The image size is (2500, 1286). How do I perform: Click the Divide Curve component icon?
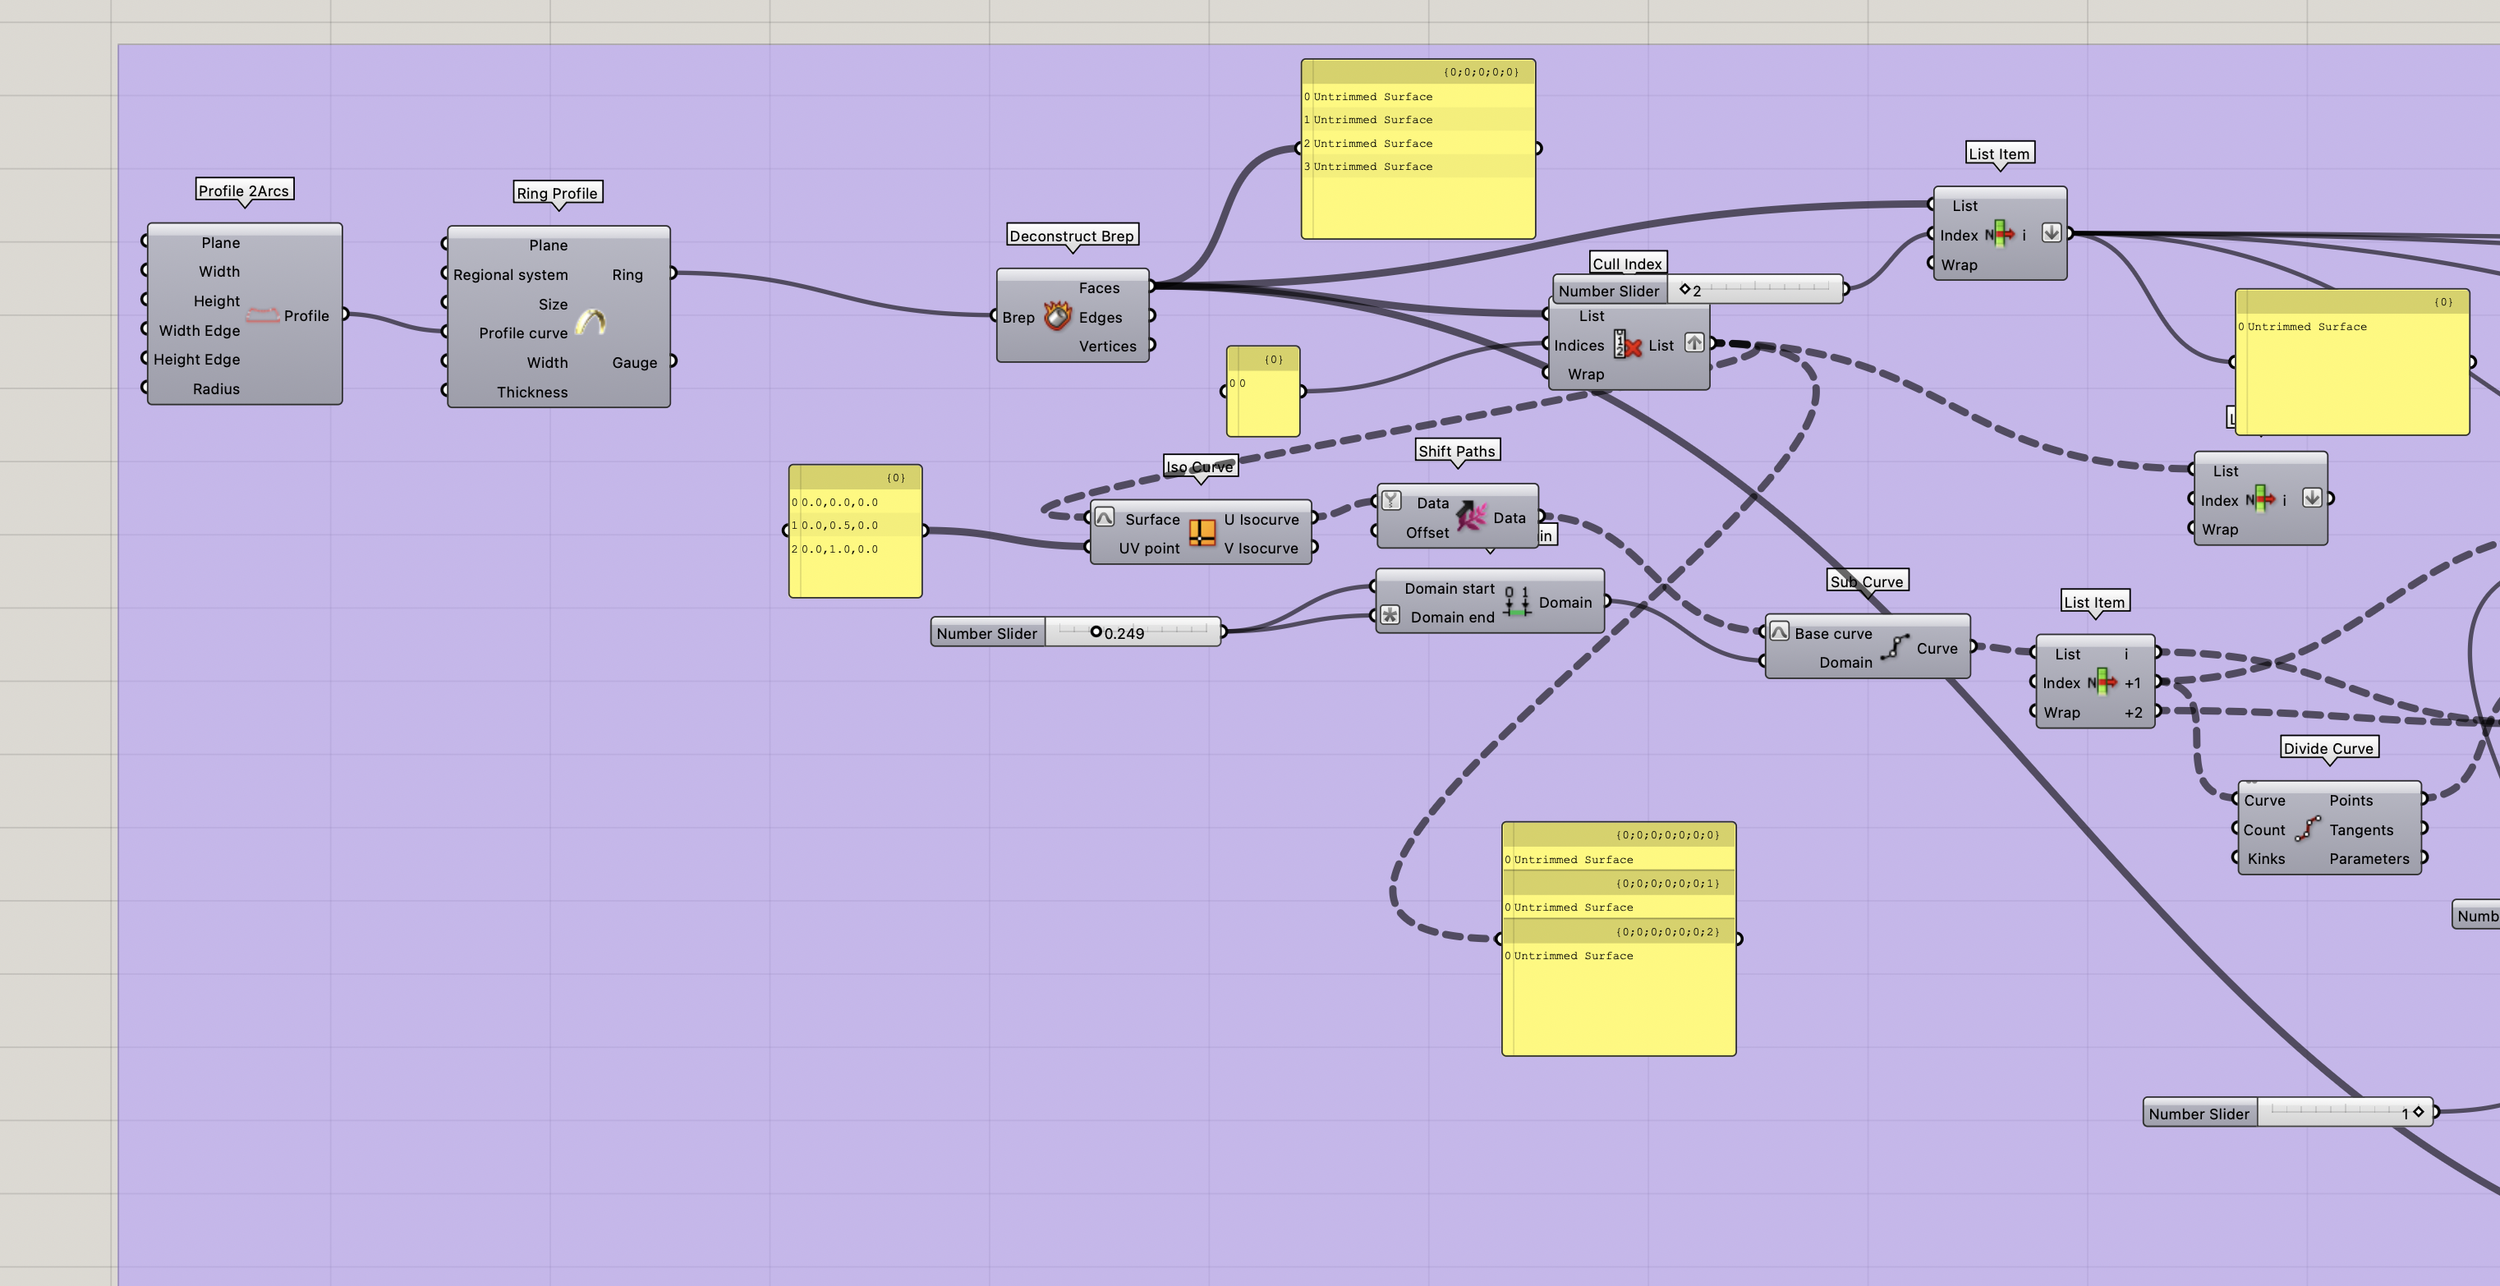tap(2307, 828)
